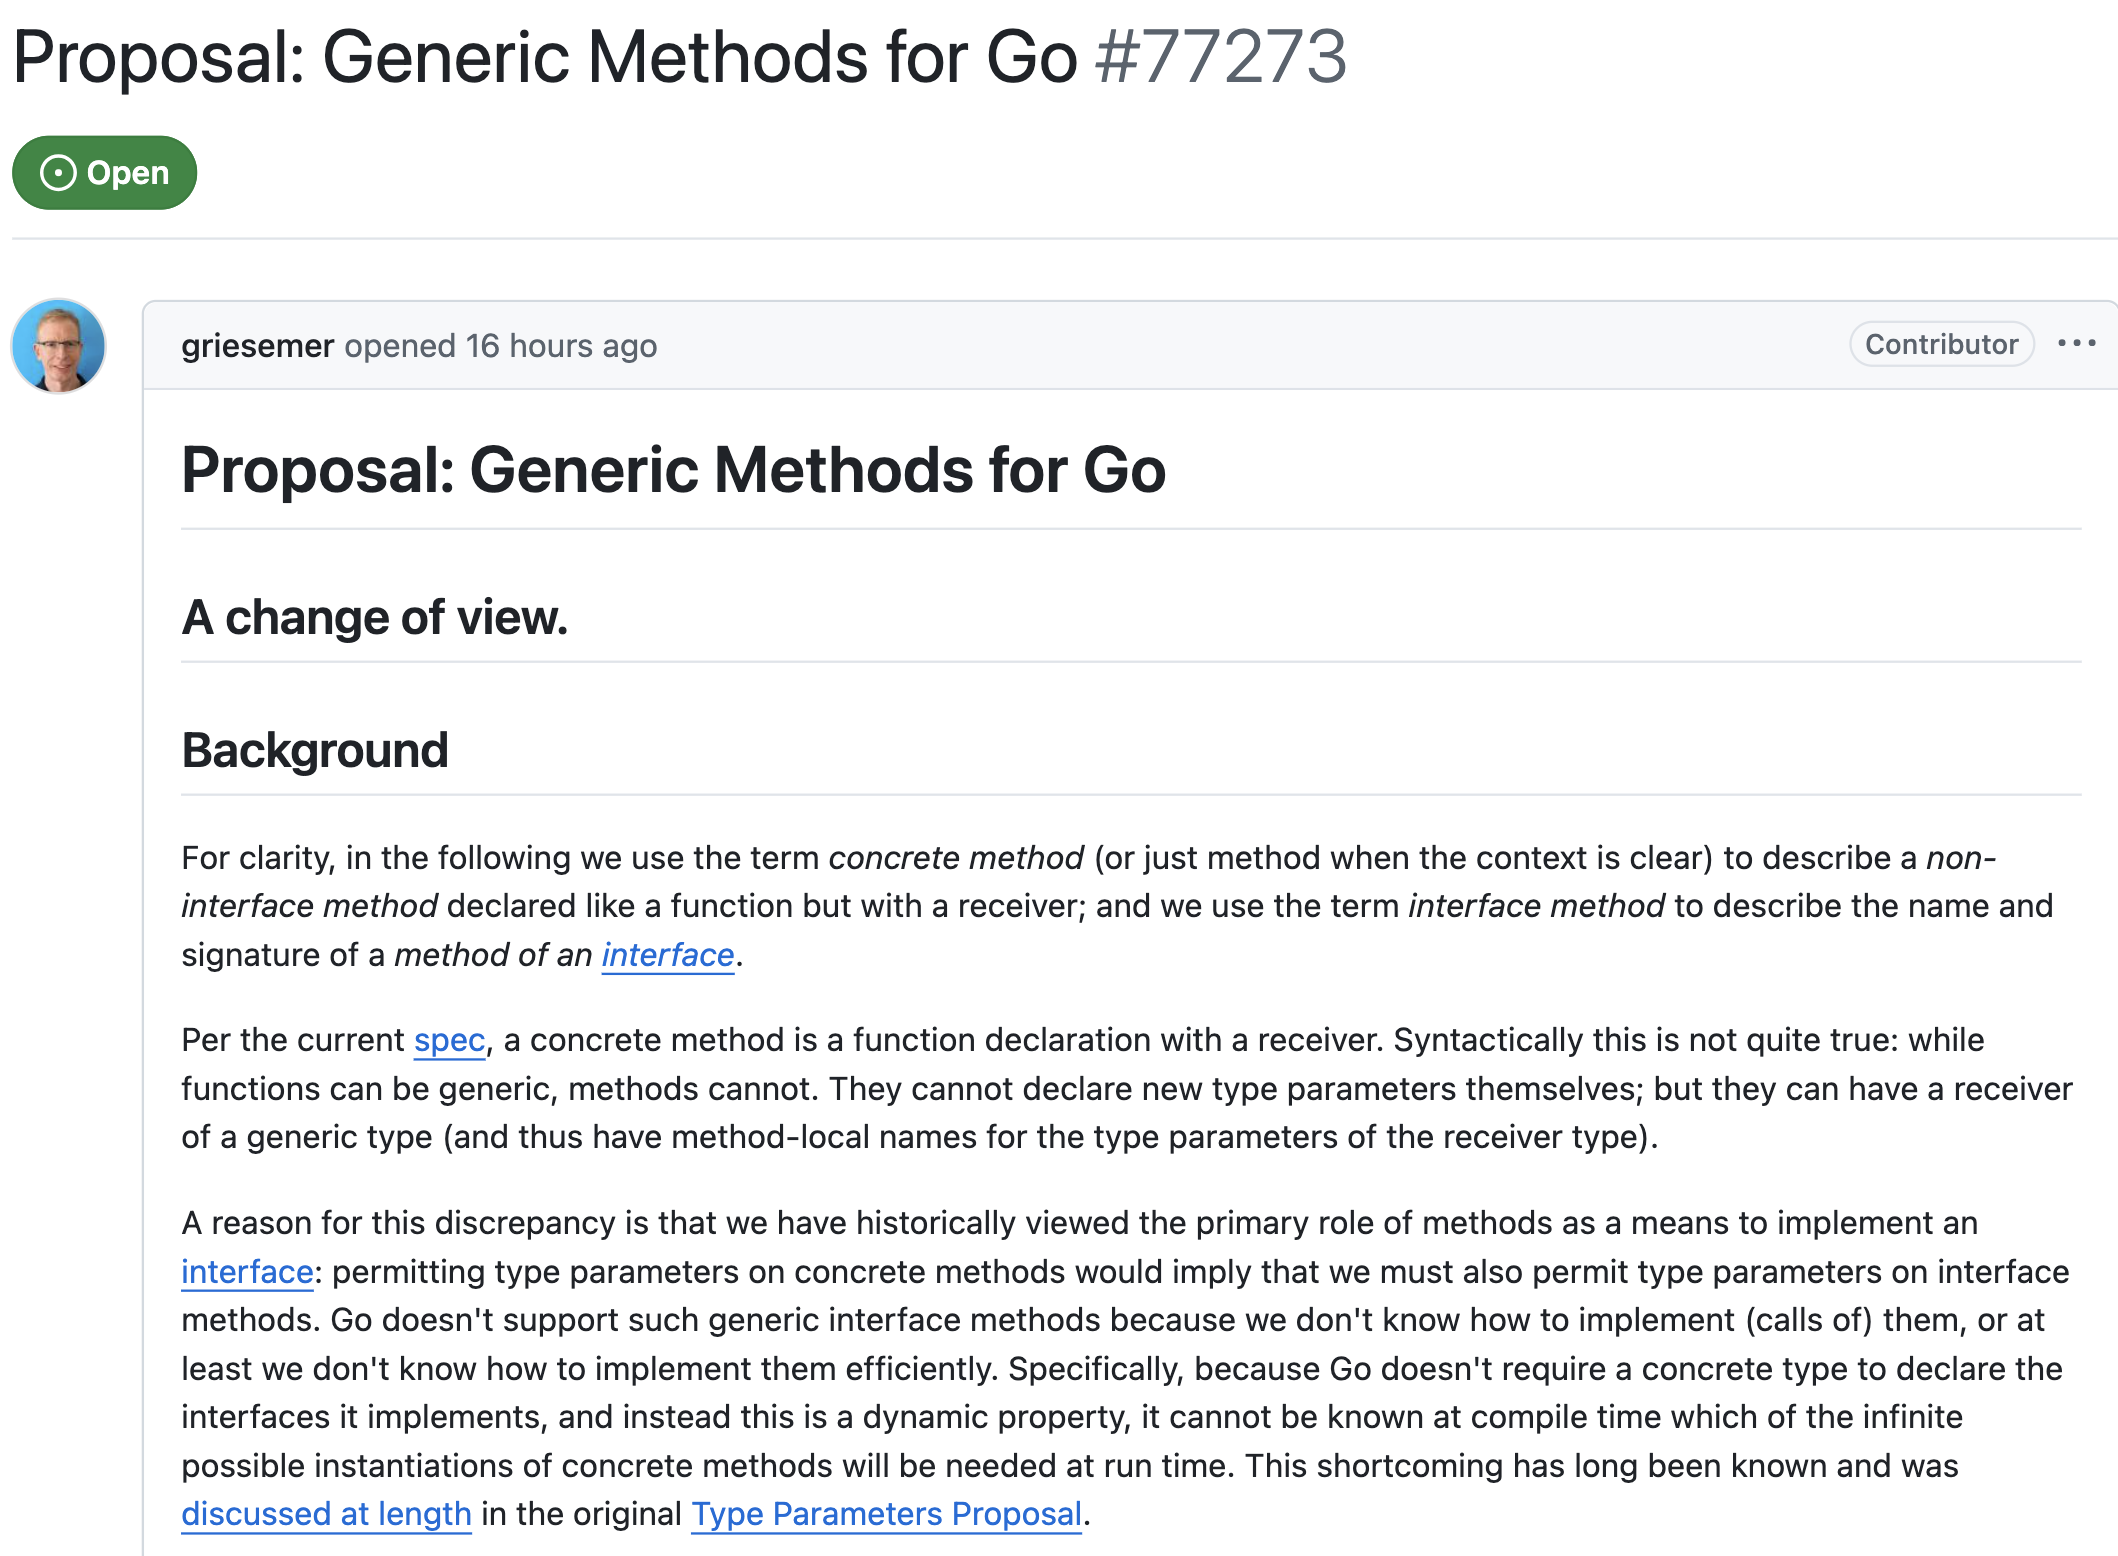Click the 'A change of view.' heading
Image resolution: width=2118 pixels, height=1556 pixels.
pyautogui.click(x=375, y=617)
